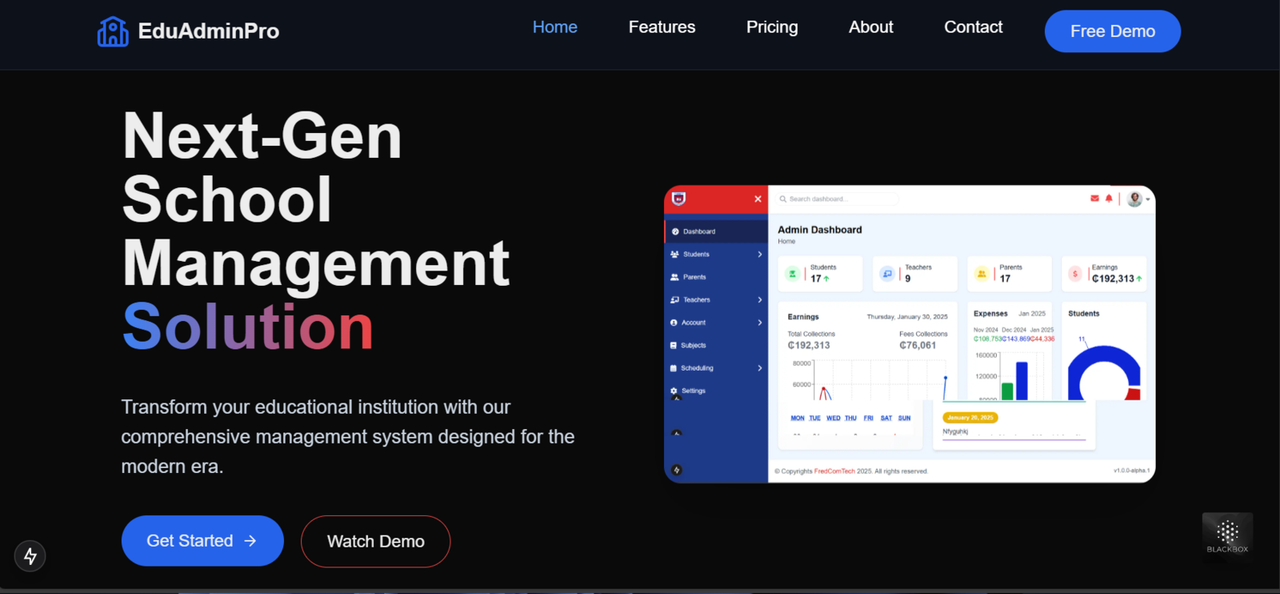
Task: Click Jan 2025 beside the Expenses title
Action: [x=1032, y=313]
